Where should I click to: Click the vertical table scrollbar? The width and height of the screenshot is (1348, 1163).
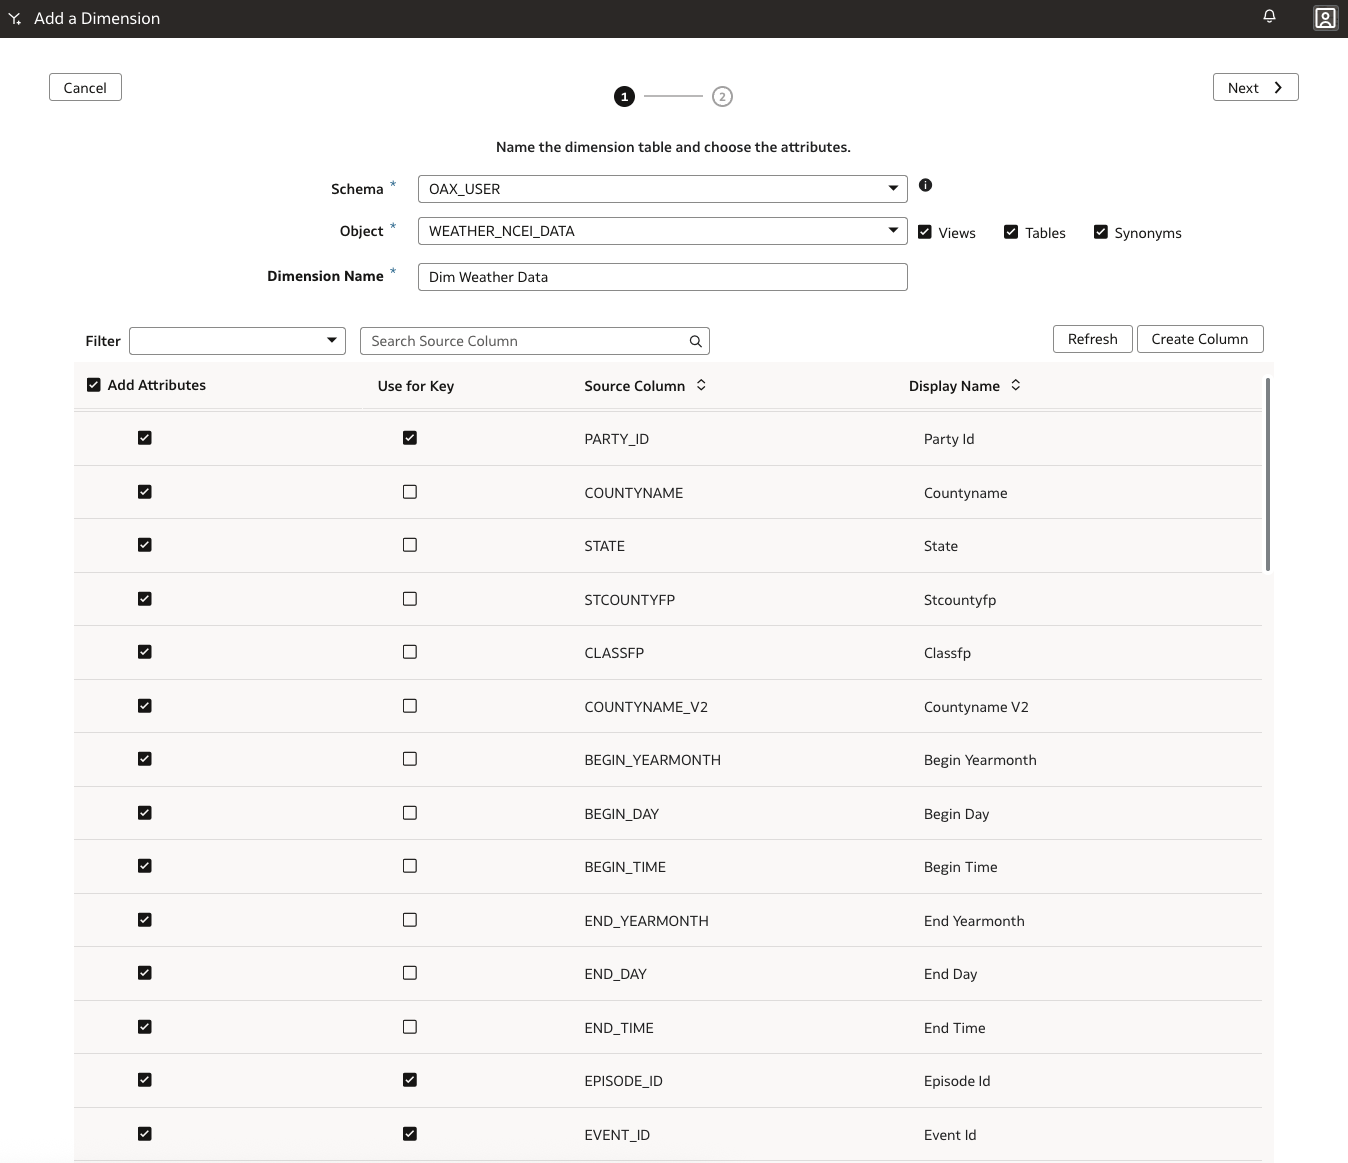click(x=1267, y=475)
